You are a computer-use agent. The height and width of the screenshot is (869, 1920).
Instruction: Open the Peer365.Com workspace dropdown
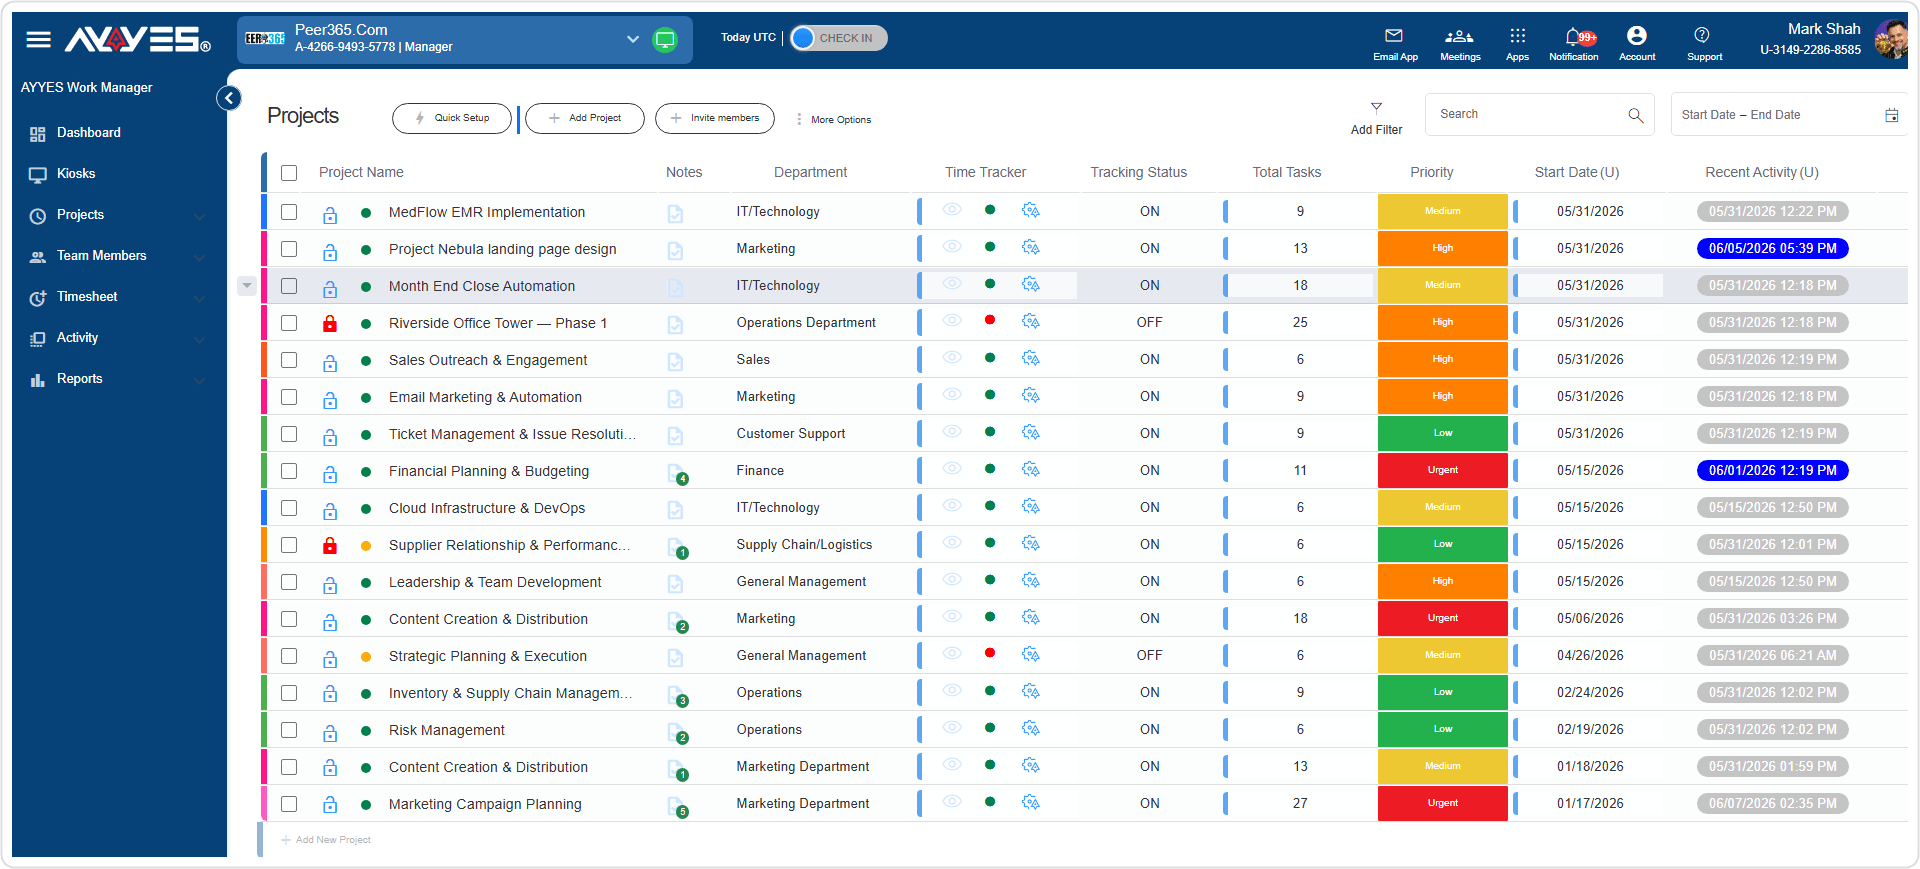632,39
